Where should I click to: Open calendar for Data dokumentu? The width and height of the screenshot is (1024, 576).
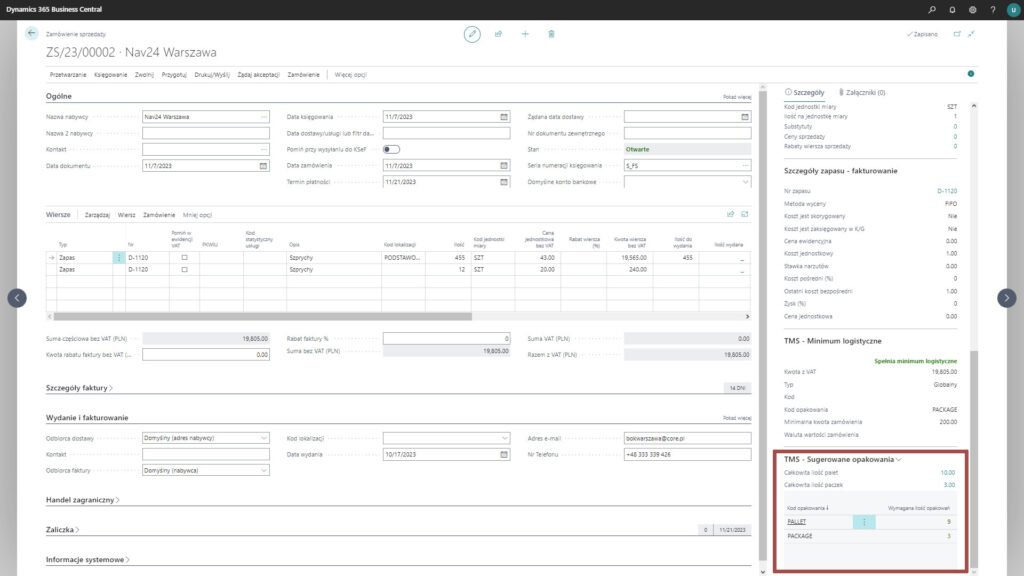pyautogui.click(x=263, y=166)
